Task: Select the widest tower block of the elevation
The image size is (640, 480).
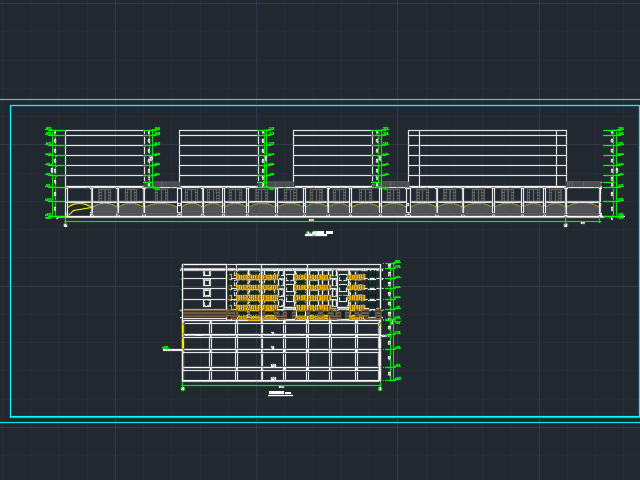Action: point(487,158)
